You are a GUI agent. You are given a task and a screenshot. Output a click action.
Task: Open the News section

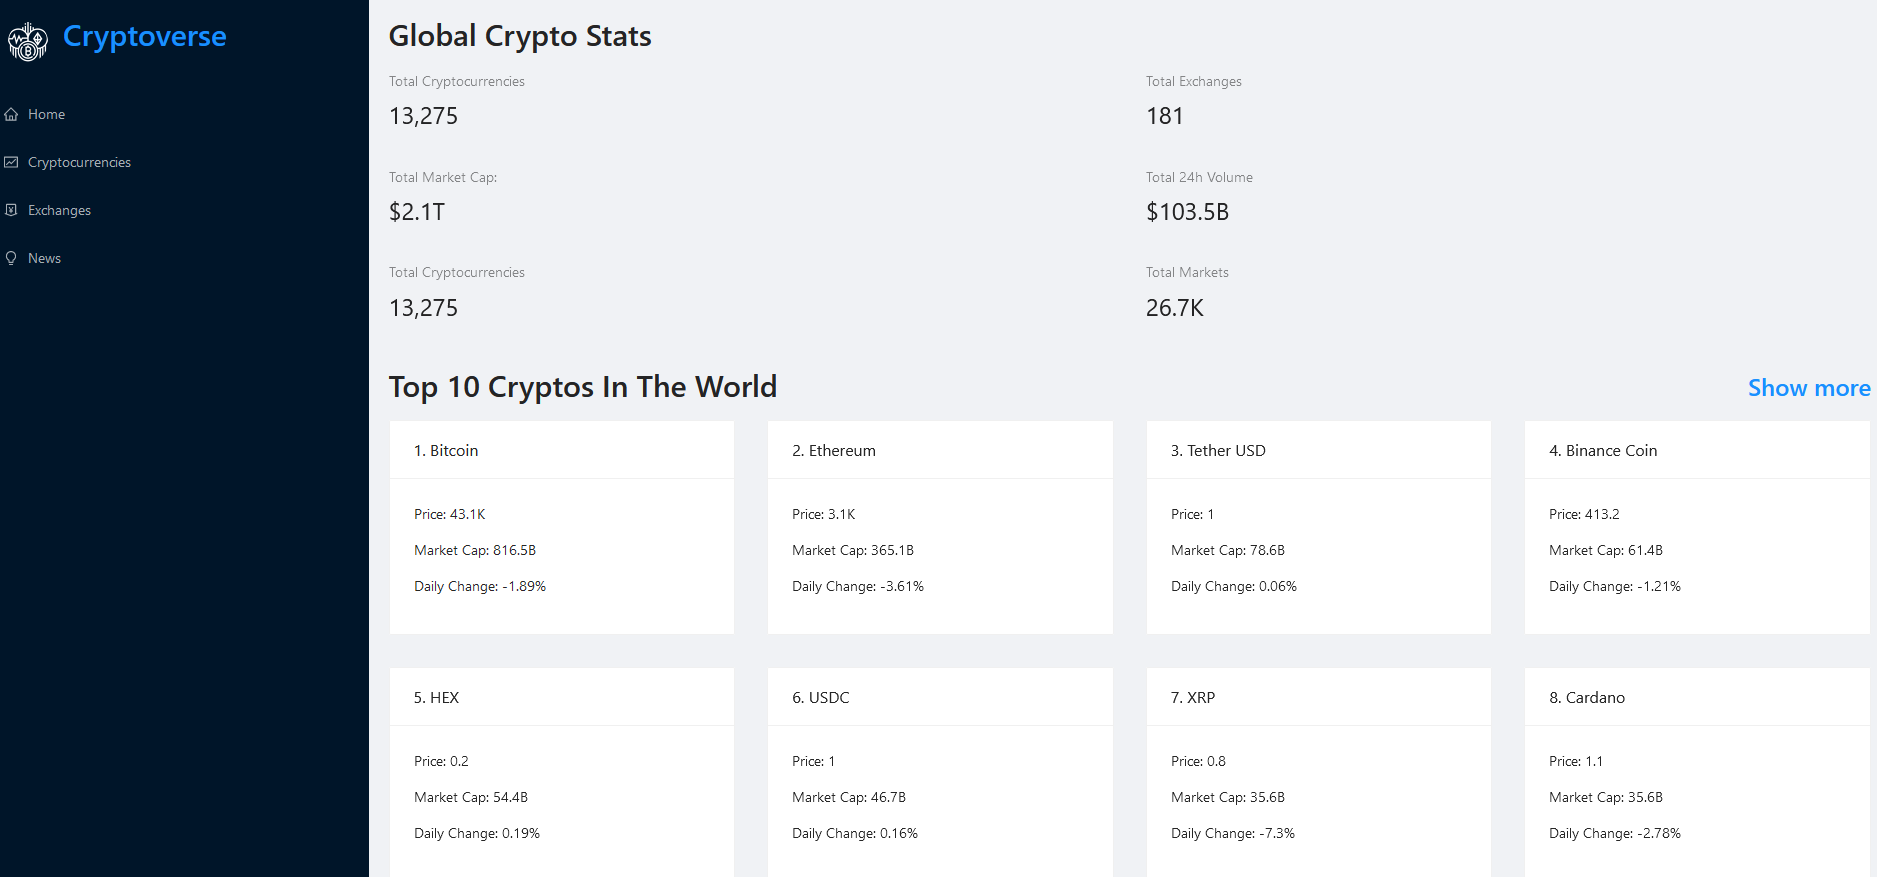pos(46,258)
